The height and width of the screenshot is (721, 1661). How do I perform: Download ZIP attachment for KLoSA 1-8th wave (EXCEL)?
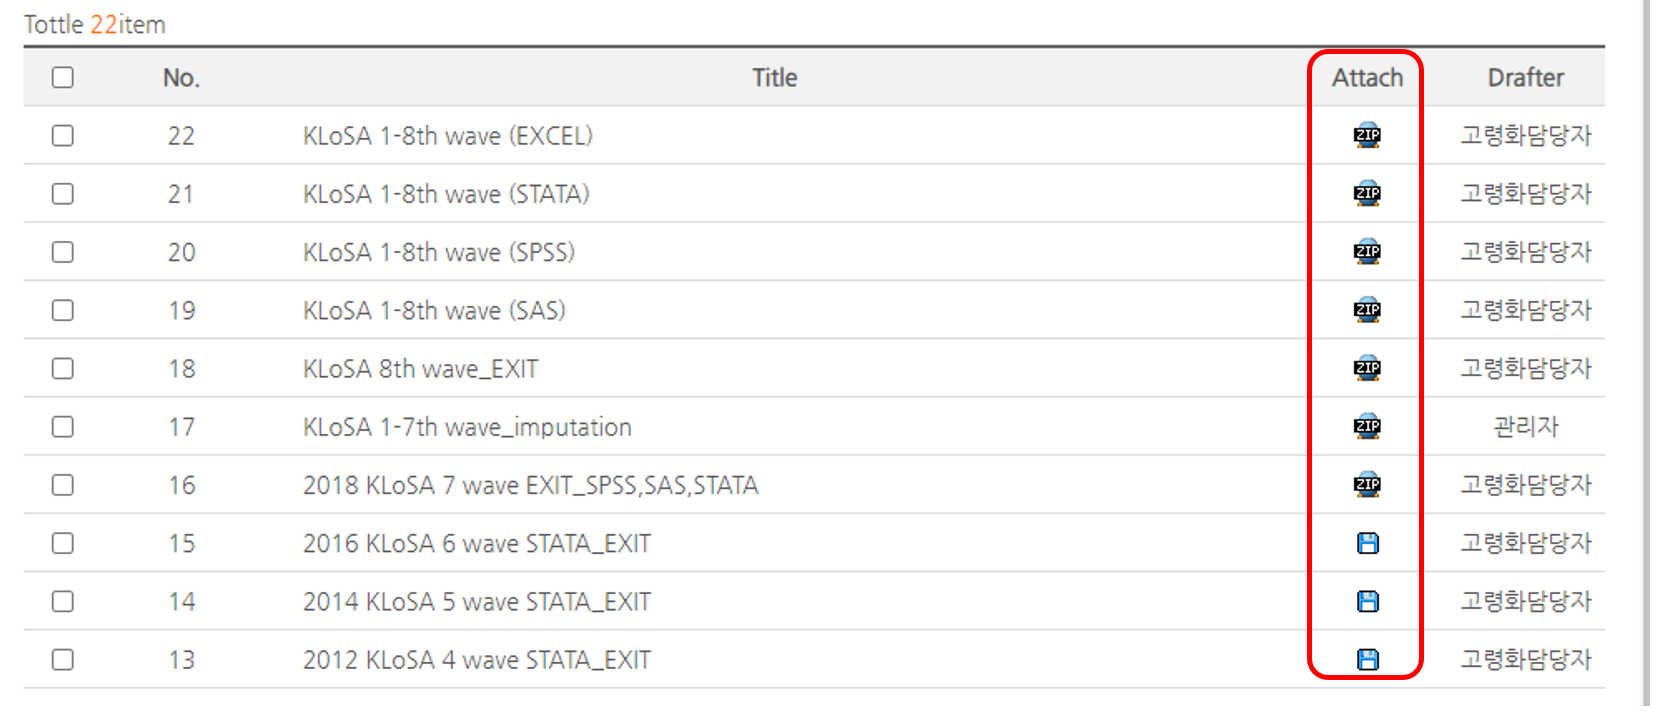pos(1367,135)
